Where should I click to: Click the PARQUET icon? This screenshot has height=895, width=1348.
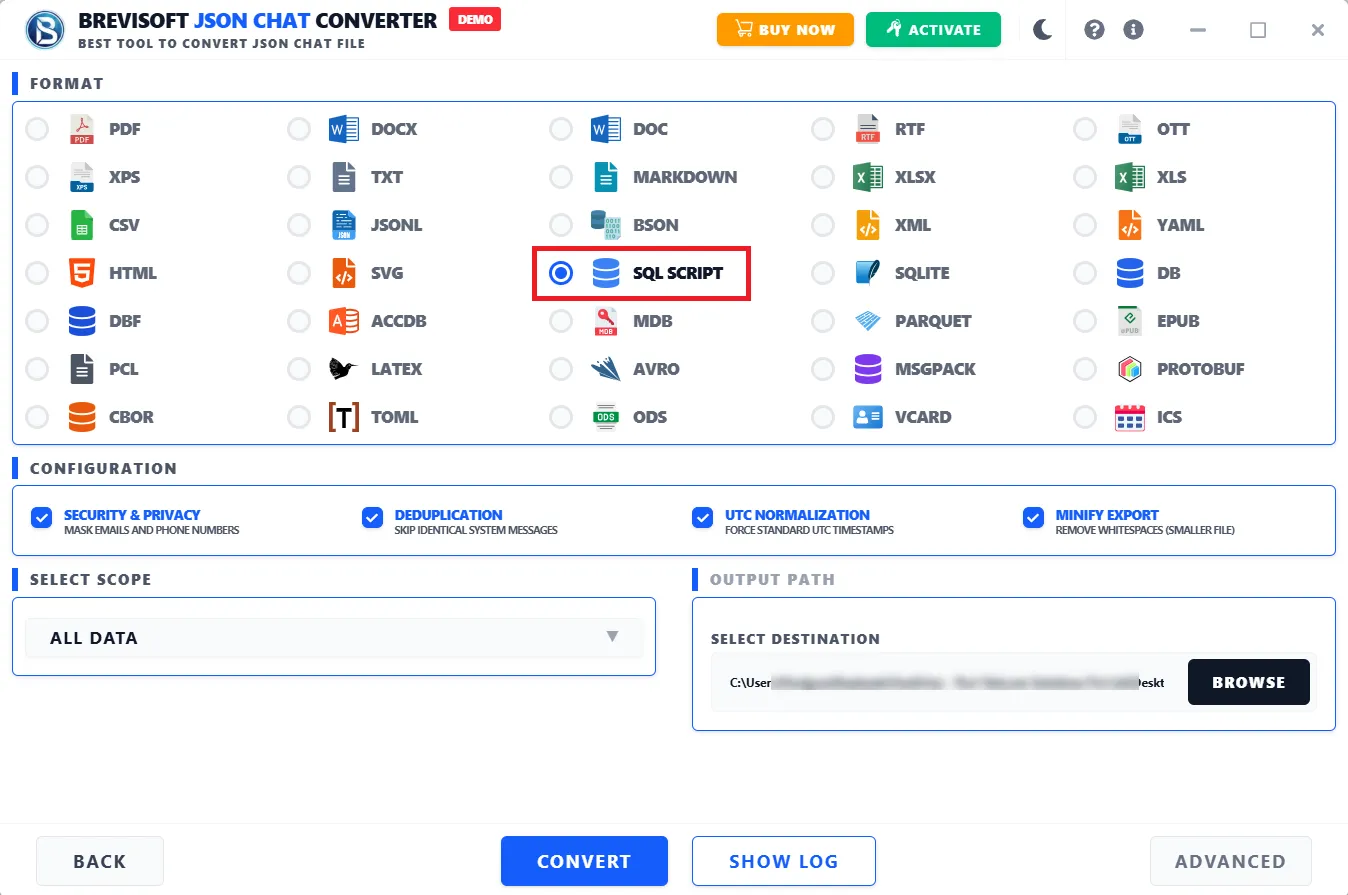point(868,321)
